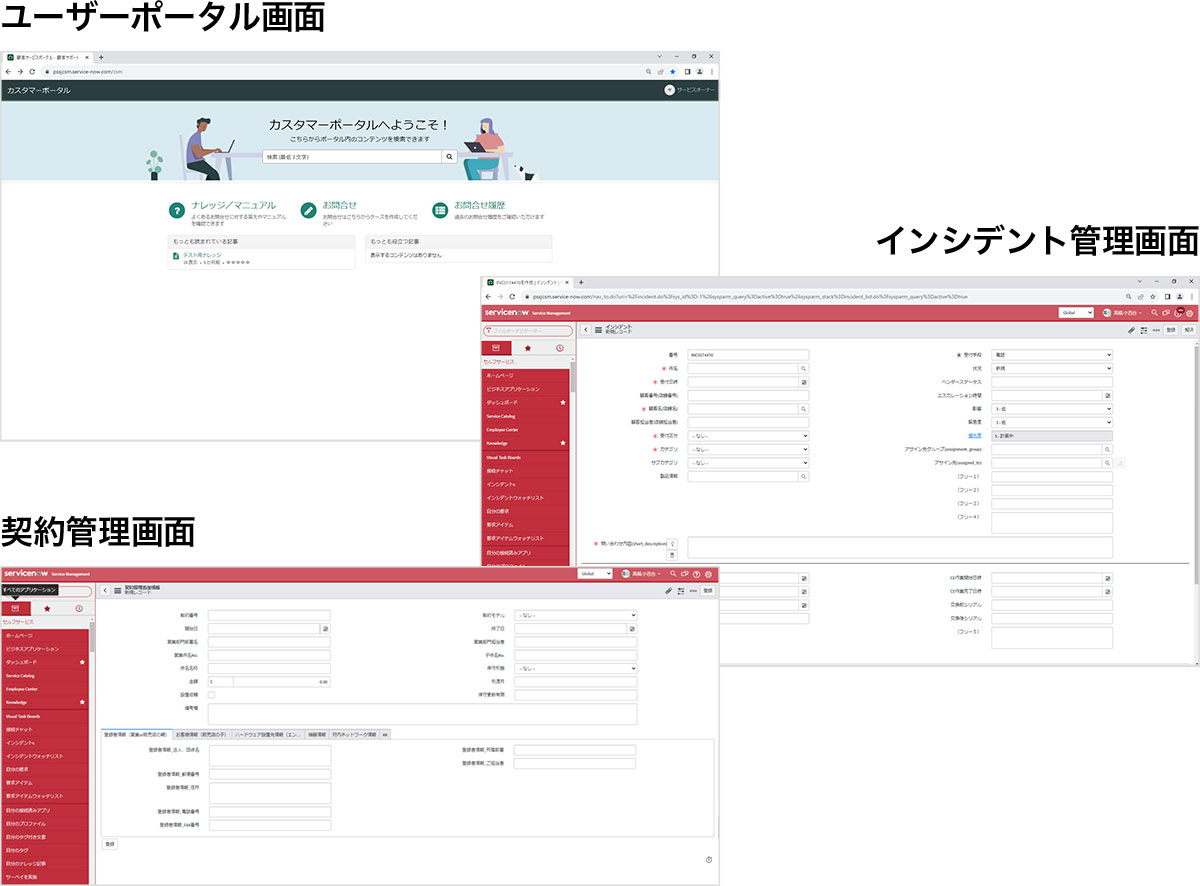
Task: Switch to history clock tab in incident navigator
Action: point(559,347)
